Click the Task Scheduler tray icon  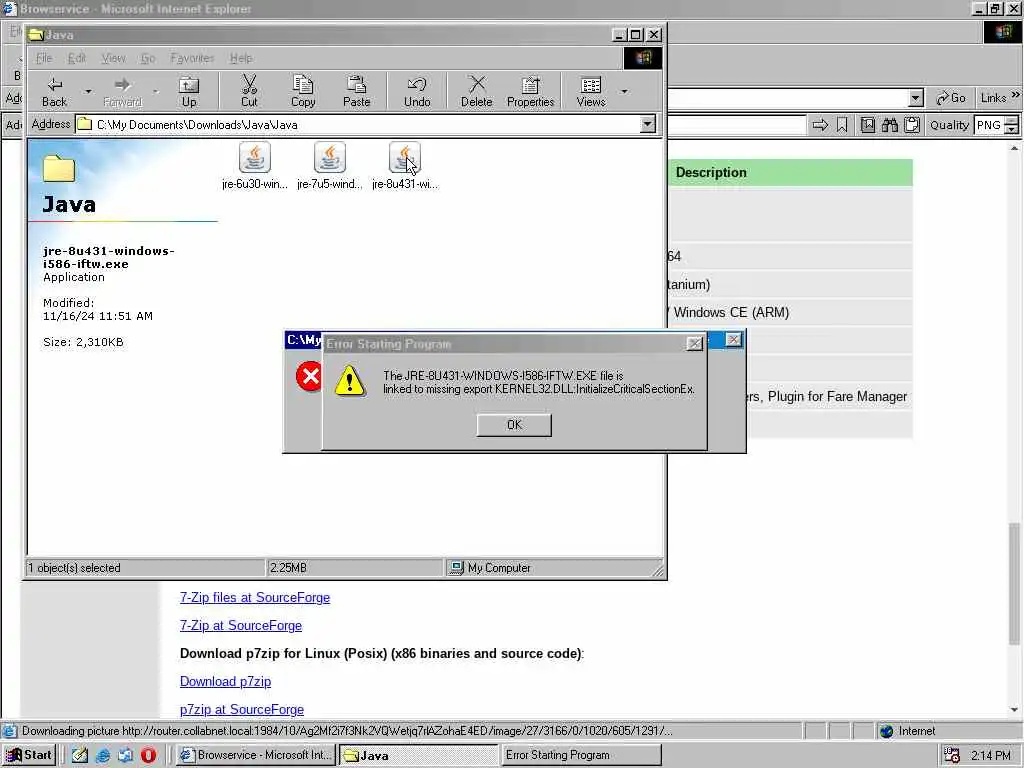coord(952,756)
